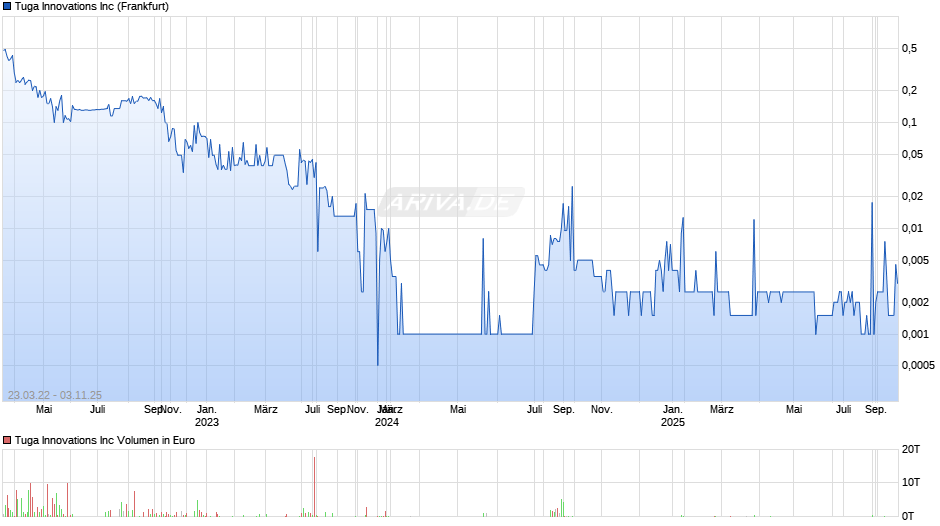
Task: Click the '0,001' price axis label
Action: (x=915, y=334)
